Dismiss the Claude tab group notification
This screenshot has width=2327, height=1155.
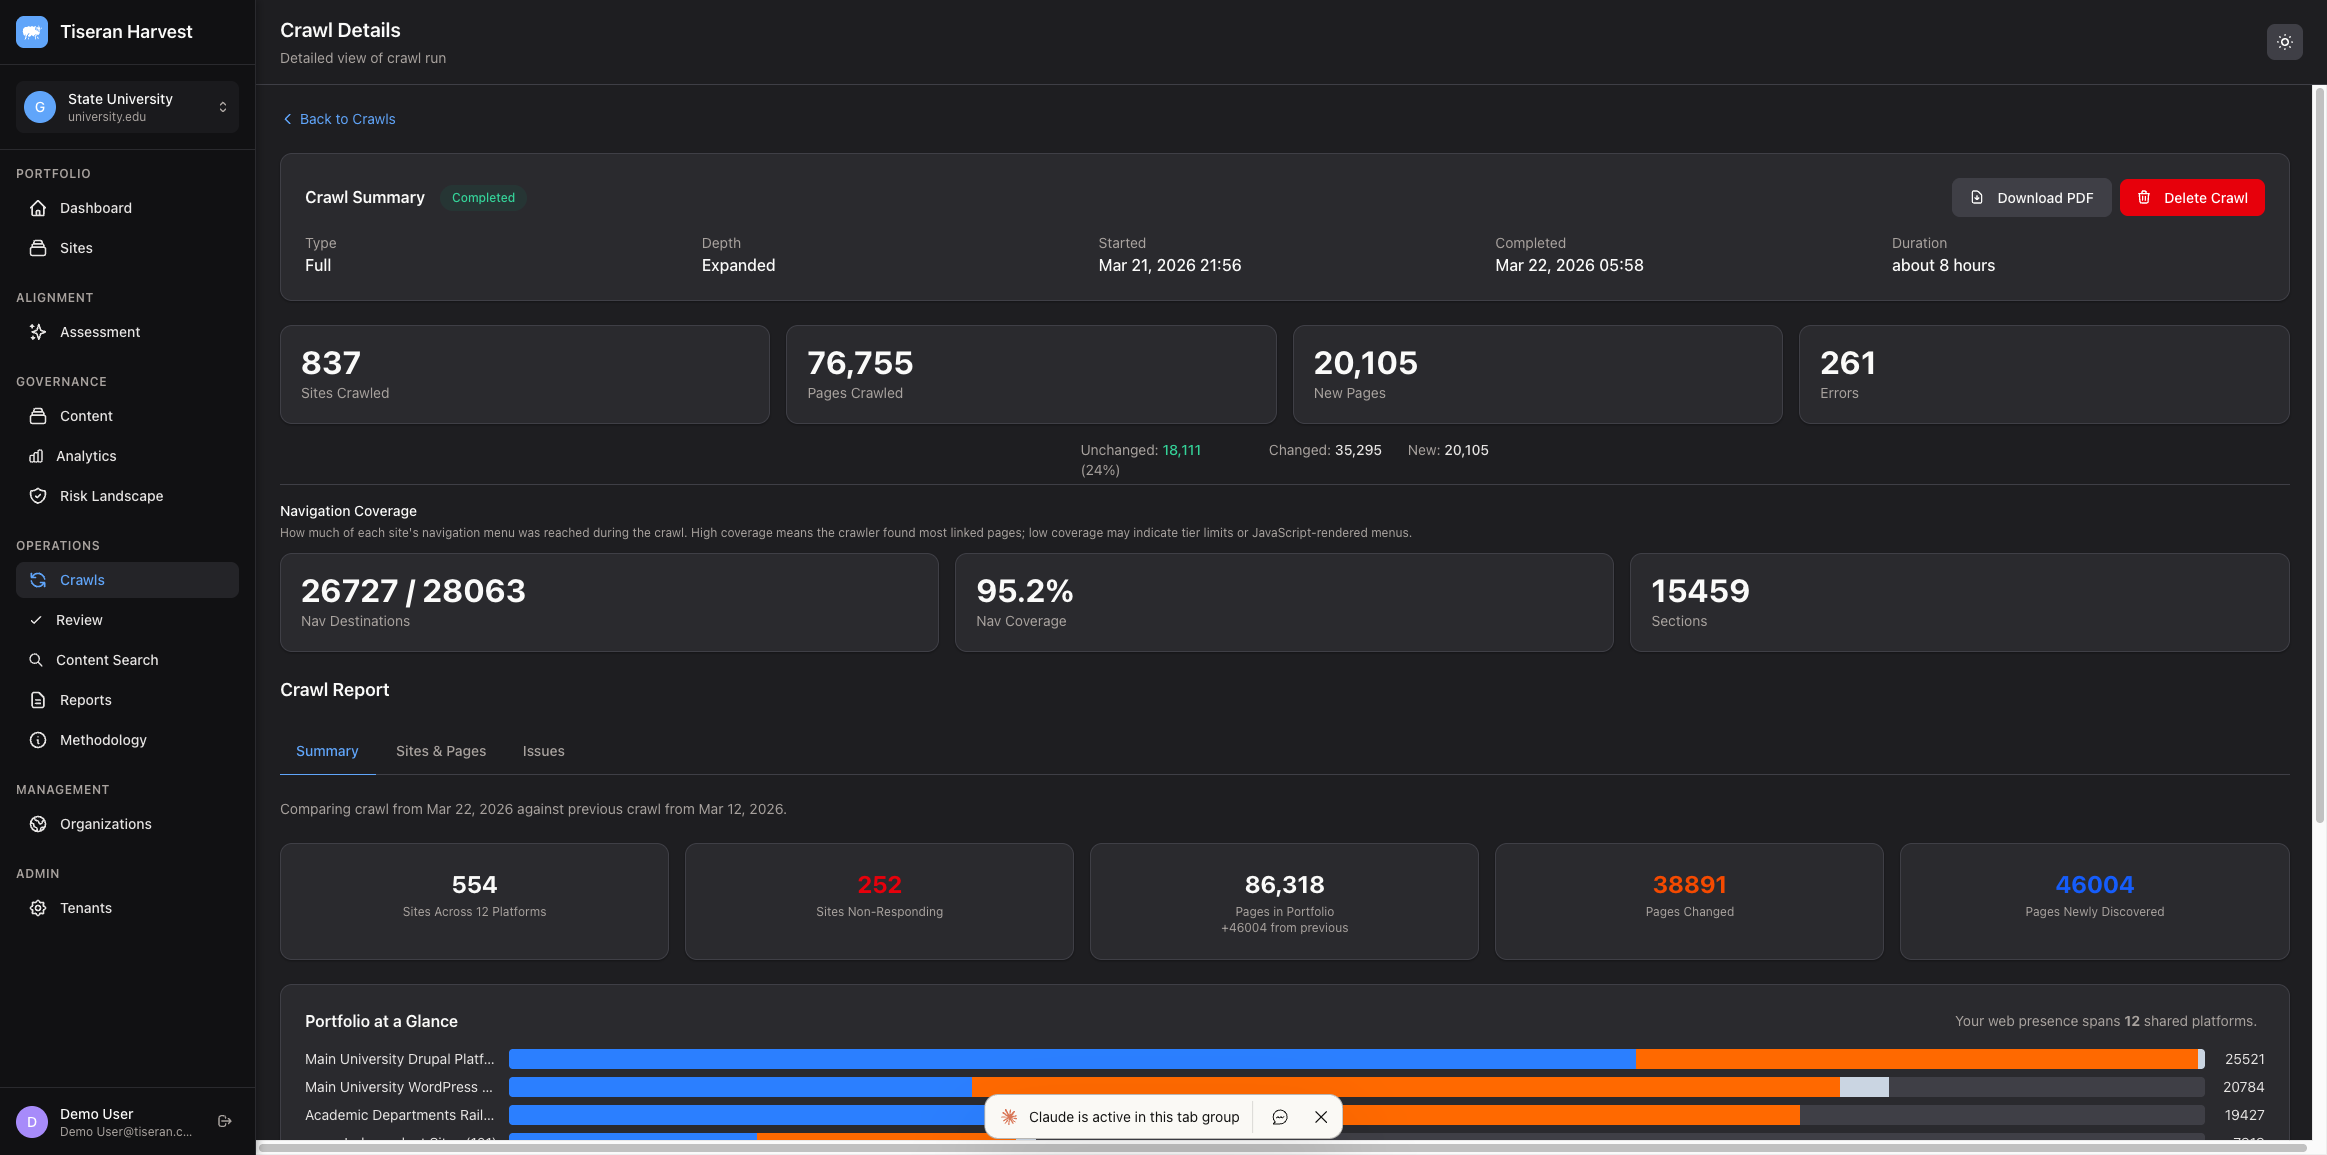coord(1320,1117)
